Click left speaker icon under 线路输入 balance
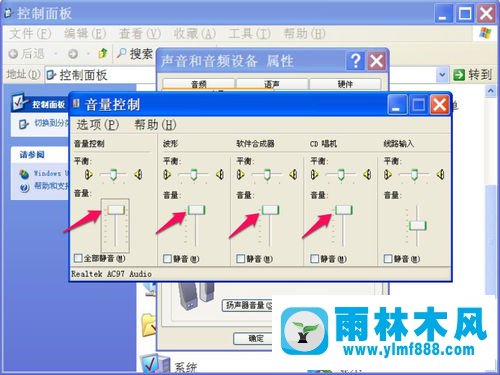The width and height of the screenshot is (500, 375). click(388, 174)
